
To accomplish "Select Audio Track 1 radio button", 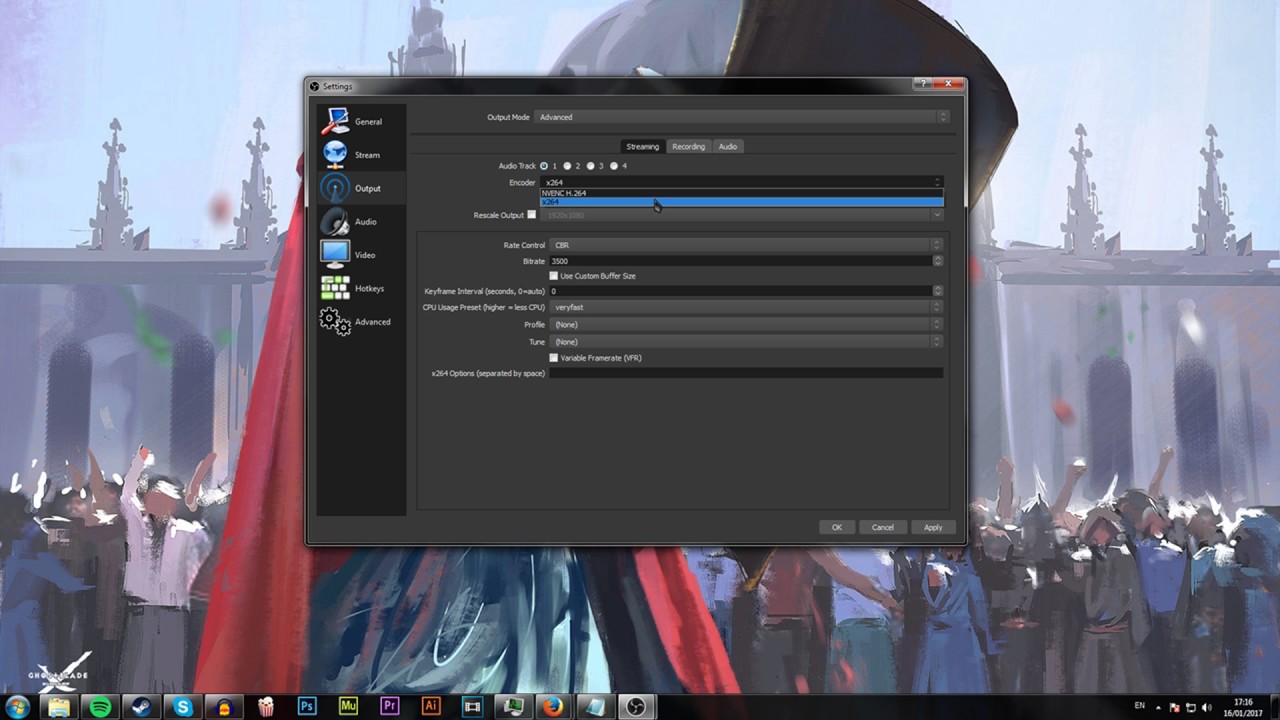I will point(544,166).
